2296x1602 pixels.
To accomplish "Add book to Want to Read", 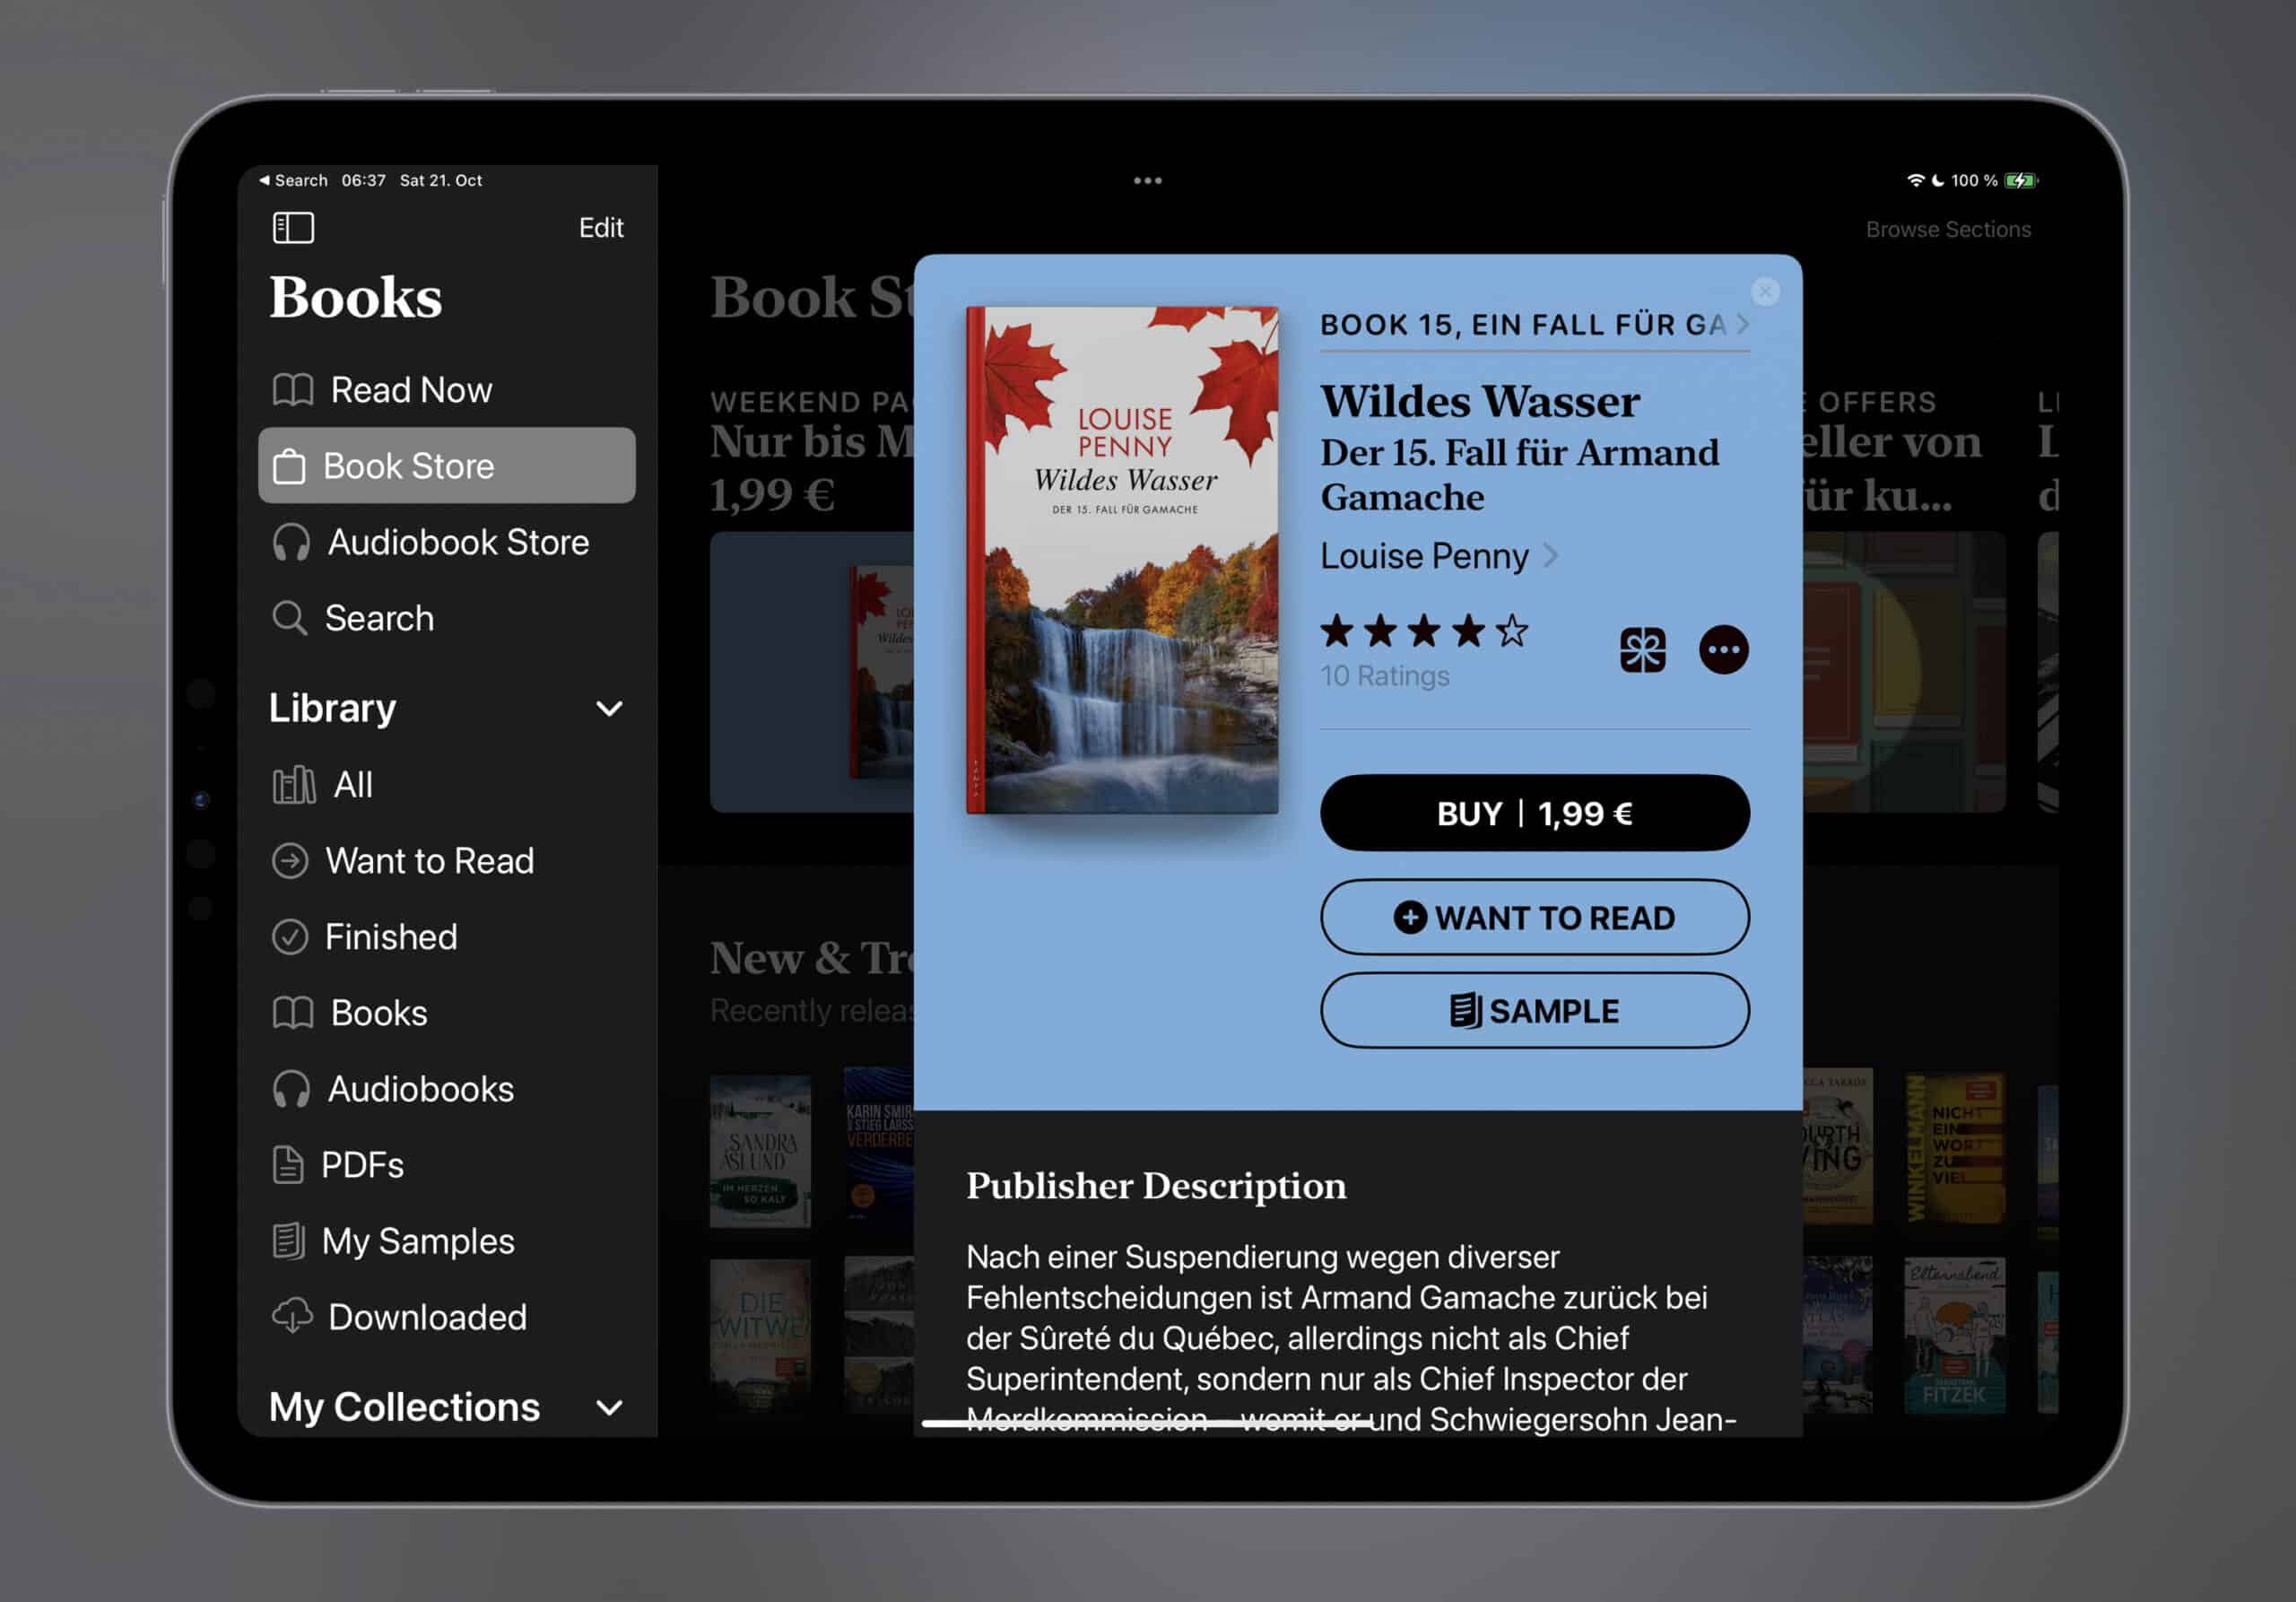I will 1535,918.
